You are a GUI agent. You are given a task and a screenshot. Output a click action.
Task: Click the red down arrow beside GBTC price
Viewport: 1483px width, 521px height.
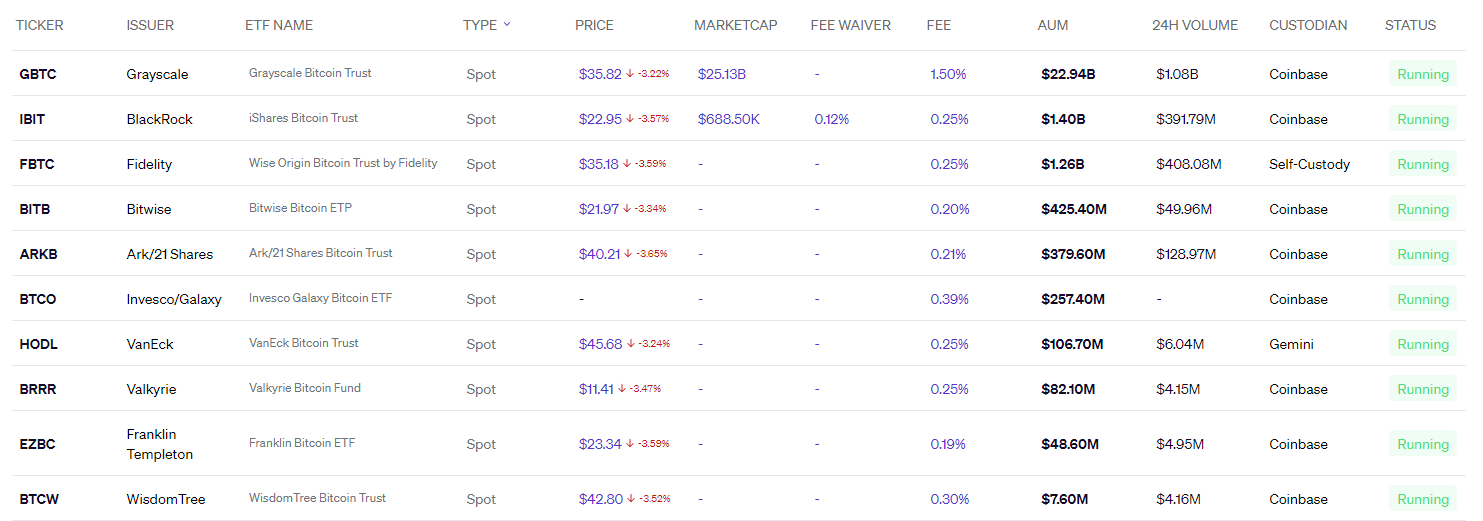click(x=630, y=74)
